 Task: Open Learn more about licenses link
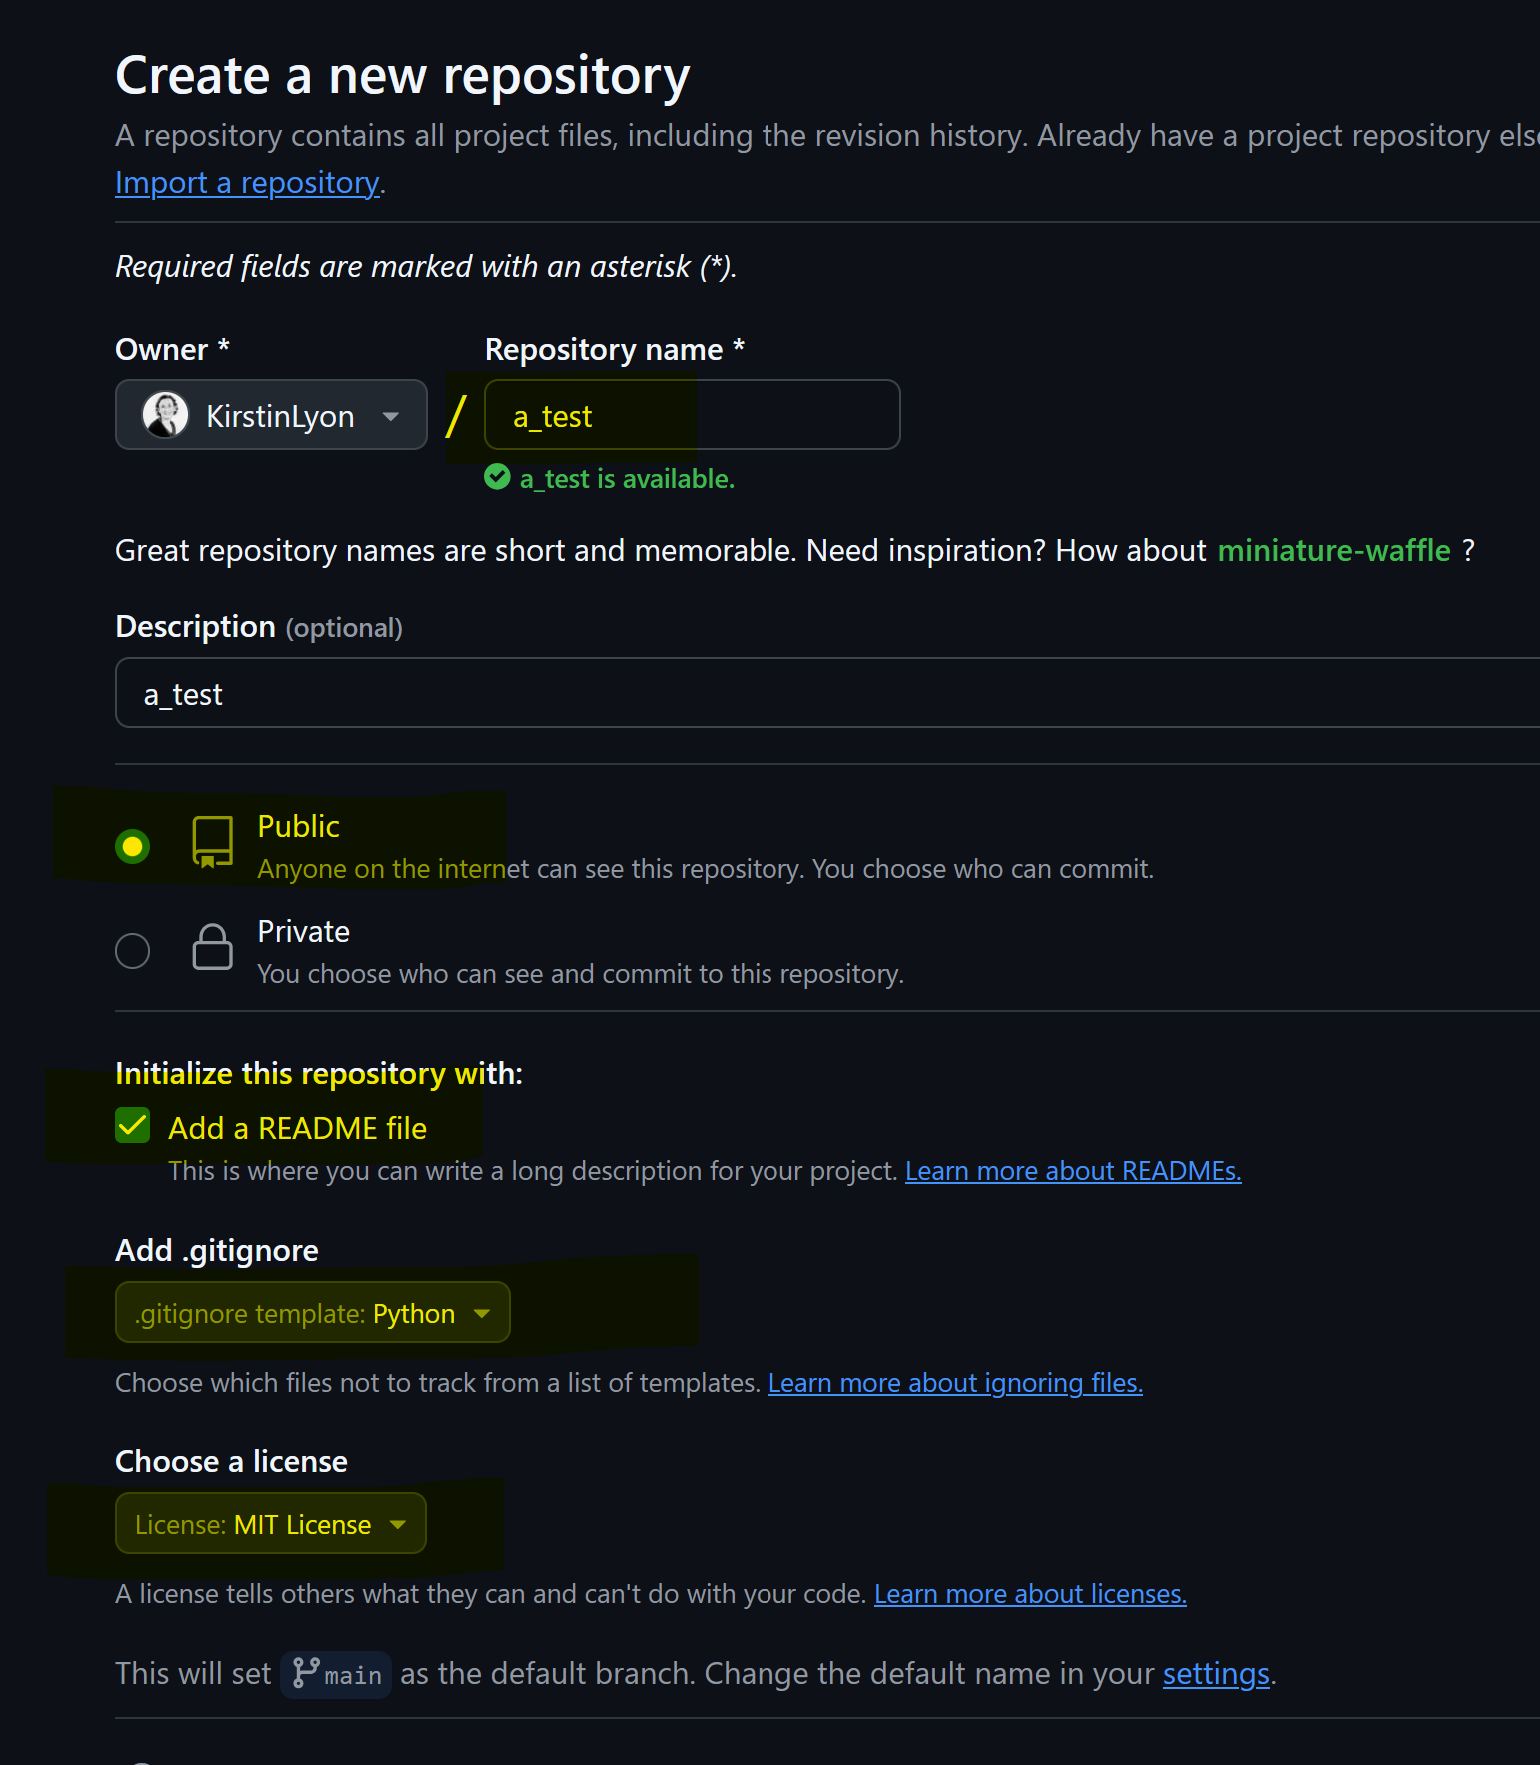point(1030,1594)
